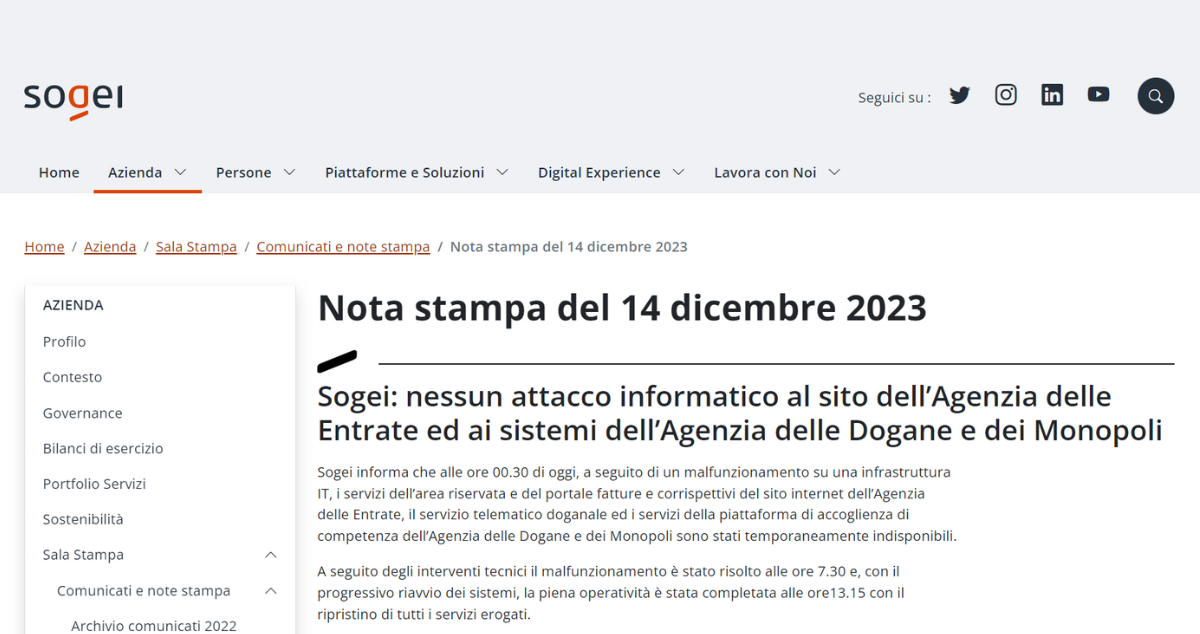Click the 'Nota stampa del 14 dicembre 2023' heading

pos(622,308)
